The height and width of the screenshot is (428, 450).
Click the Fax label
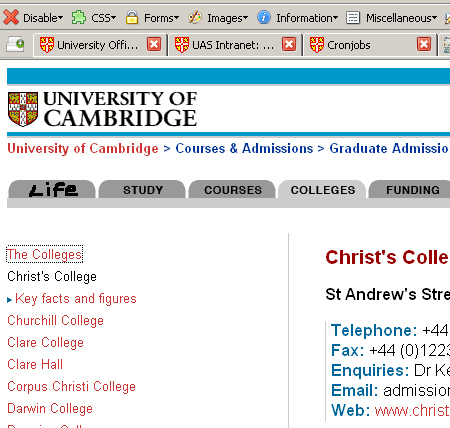(x=347, y=350)
